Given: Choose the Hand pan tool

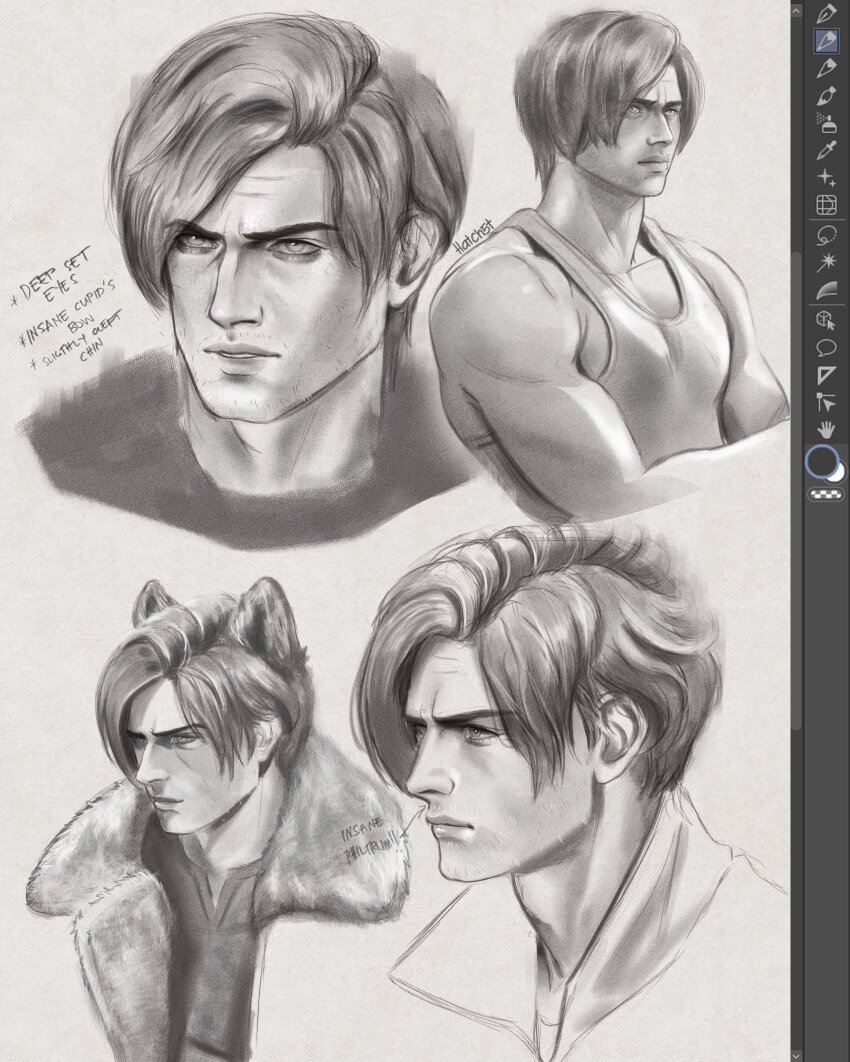Looking at the screenshot, I should [x=826, y=429].
